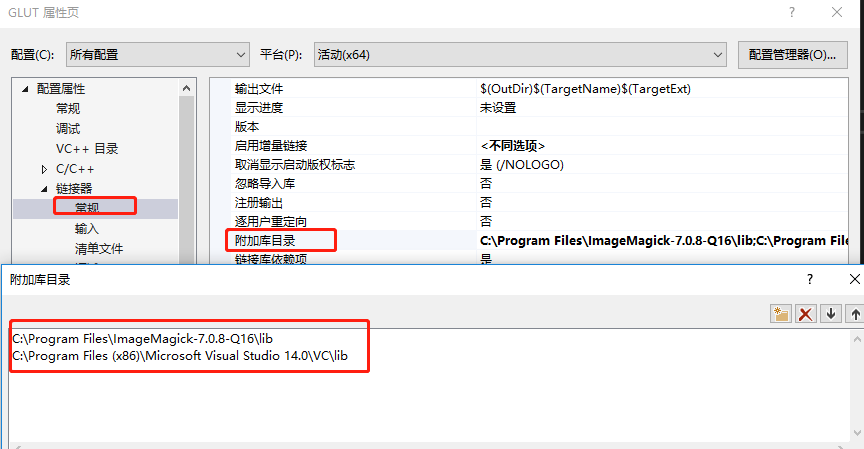This screenshot has width=864, height=449.
Task: Select 链接器 tree item
Action: point(74,189)
